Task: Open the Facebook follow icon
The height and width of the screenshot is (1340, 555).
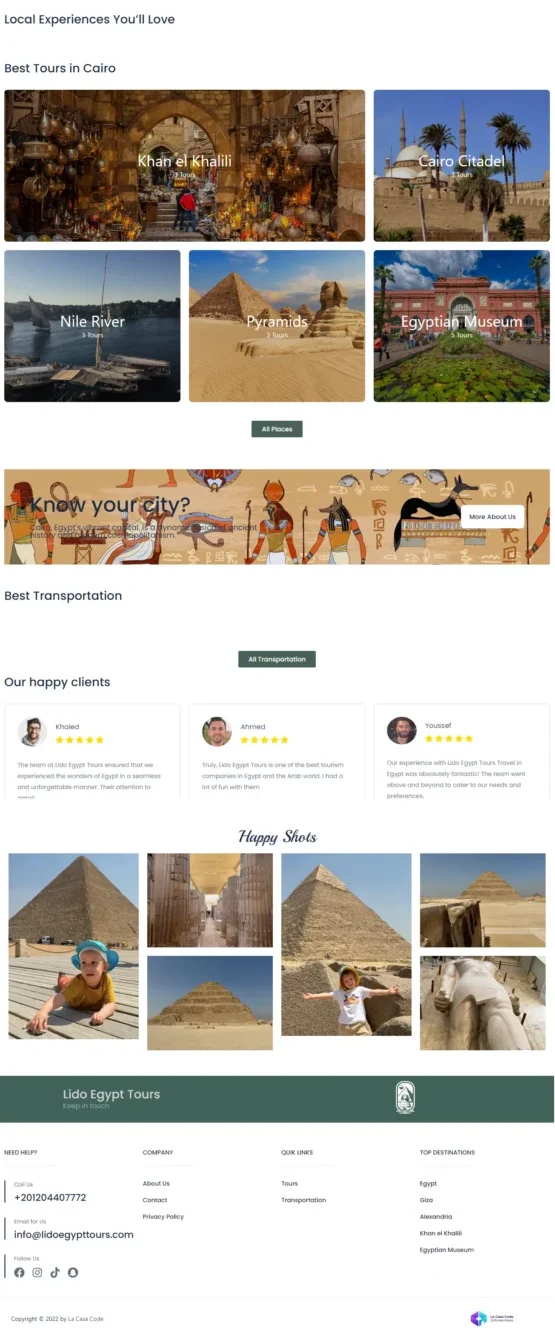Action: [19, 1273]
